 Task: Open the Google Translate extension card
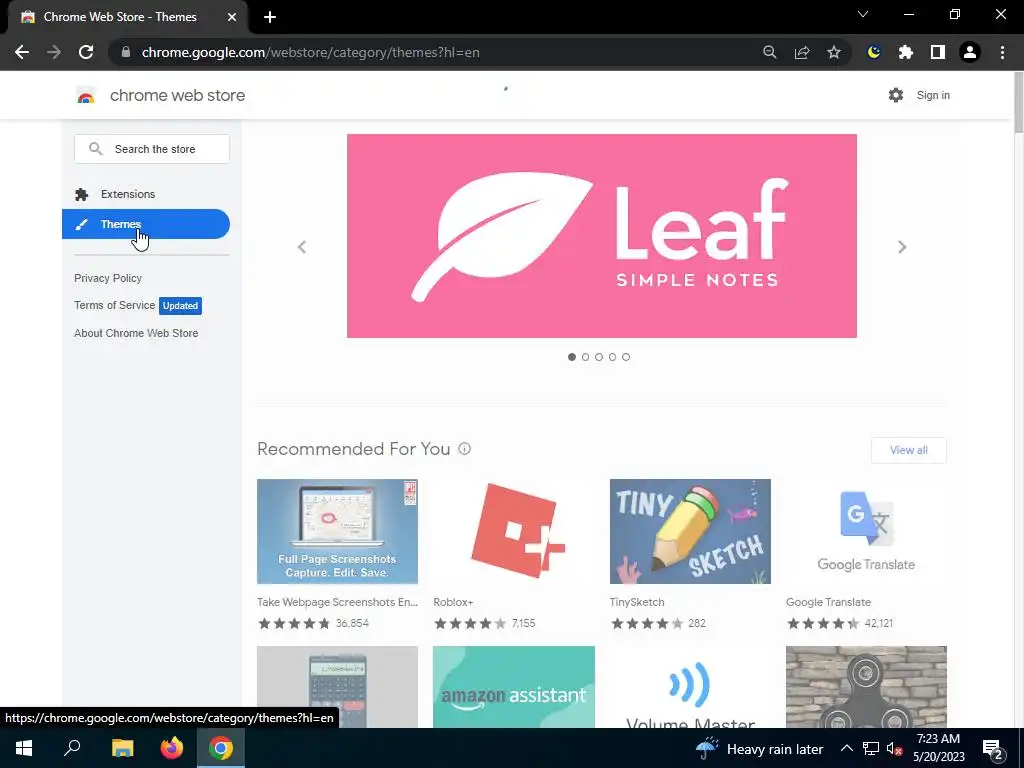click(866, 554)
